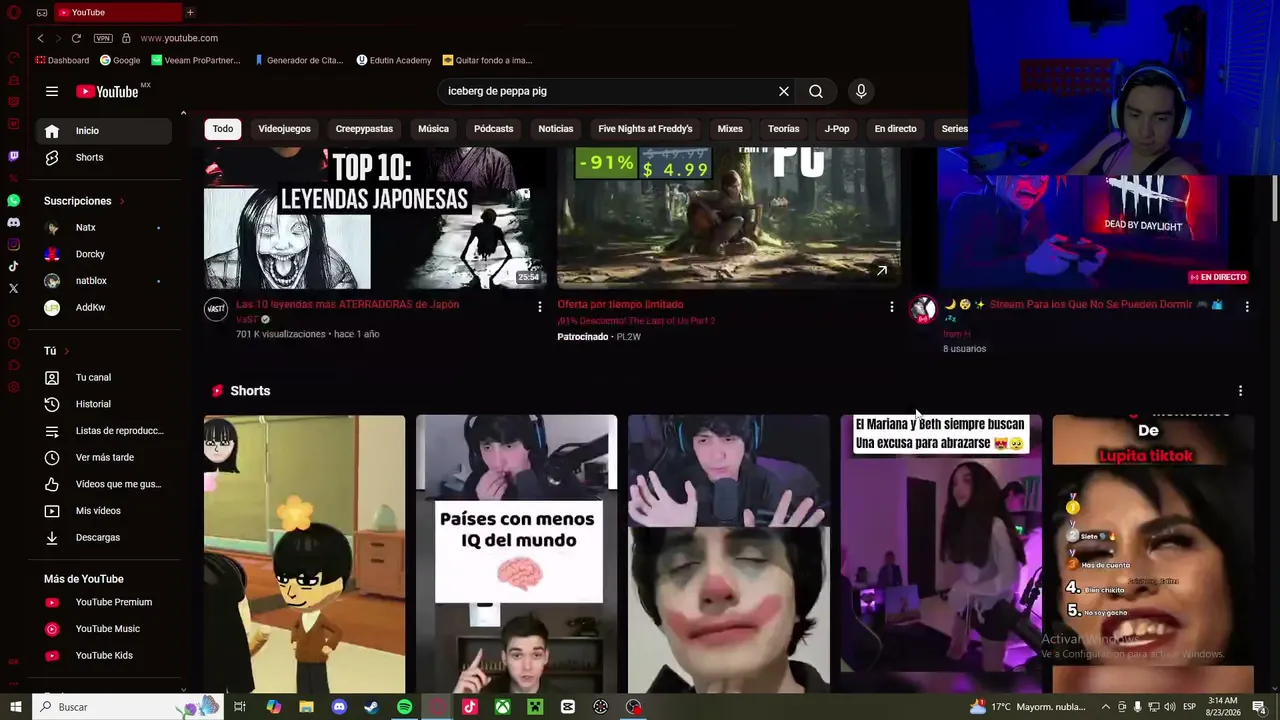Select the Five Nights at Freddy's chip
This screenshot has width=1280, height=720.
pyautogui.click(x=645, y=129)
